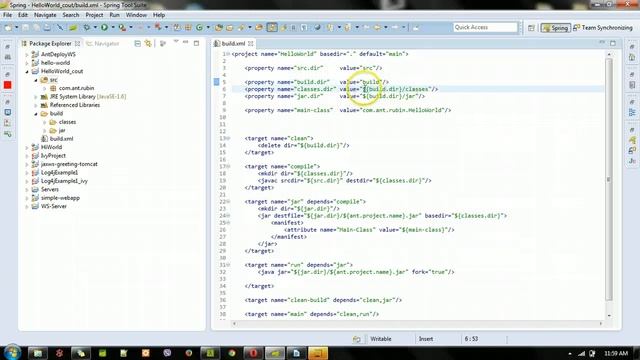The height and width of the screenshot is (360, 640).
Task: Click the Debug bug toolbar icon
Action: click(87, 27)
